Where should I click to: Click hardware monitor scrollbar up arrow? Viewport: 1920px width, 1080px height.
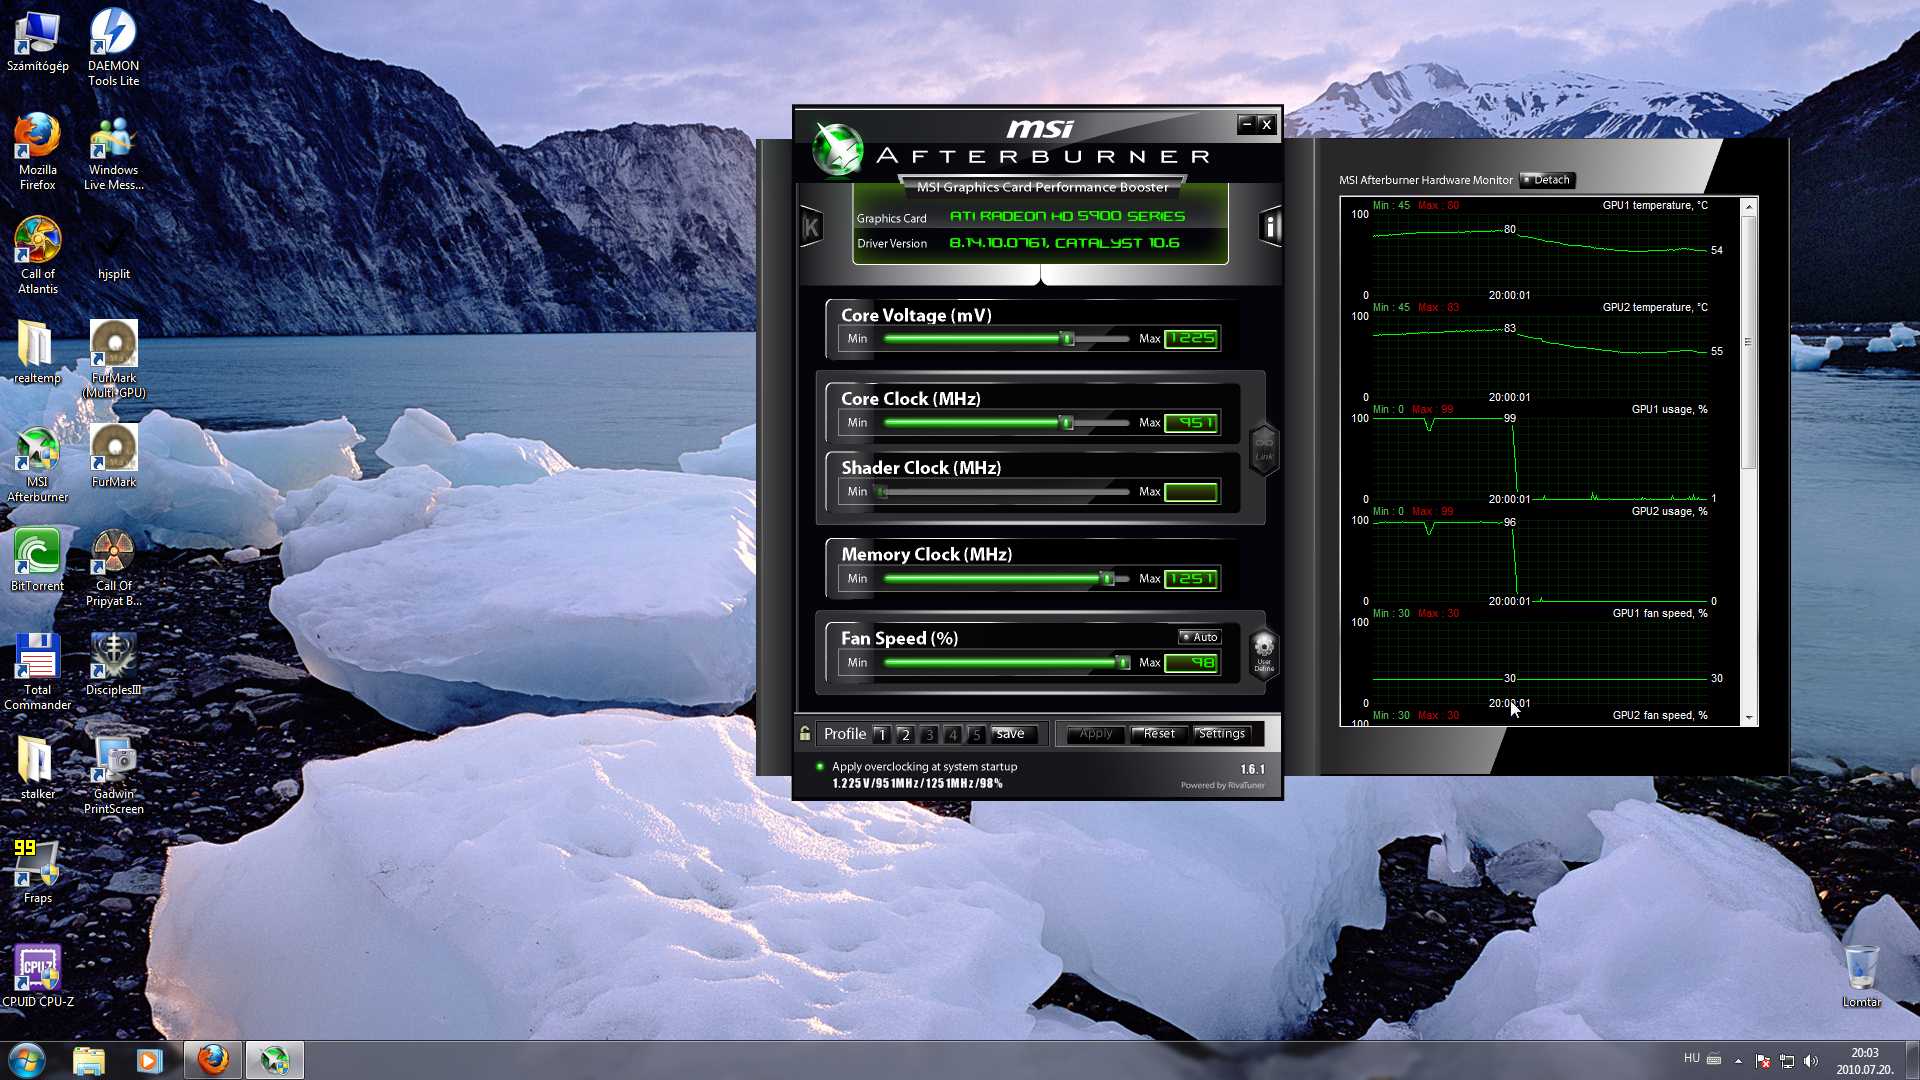pyautogui.click(x=1749, y=206)
